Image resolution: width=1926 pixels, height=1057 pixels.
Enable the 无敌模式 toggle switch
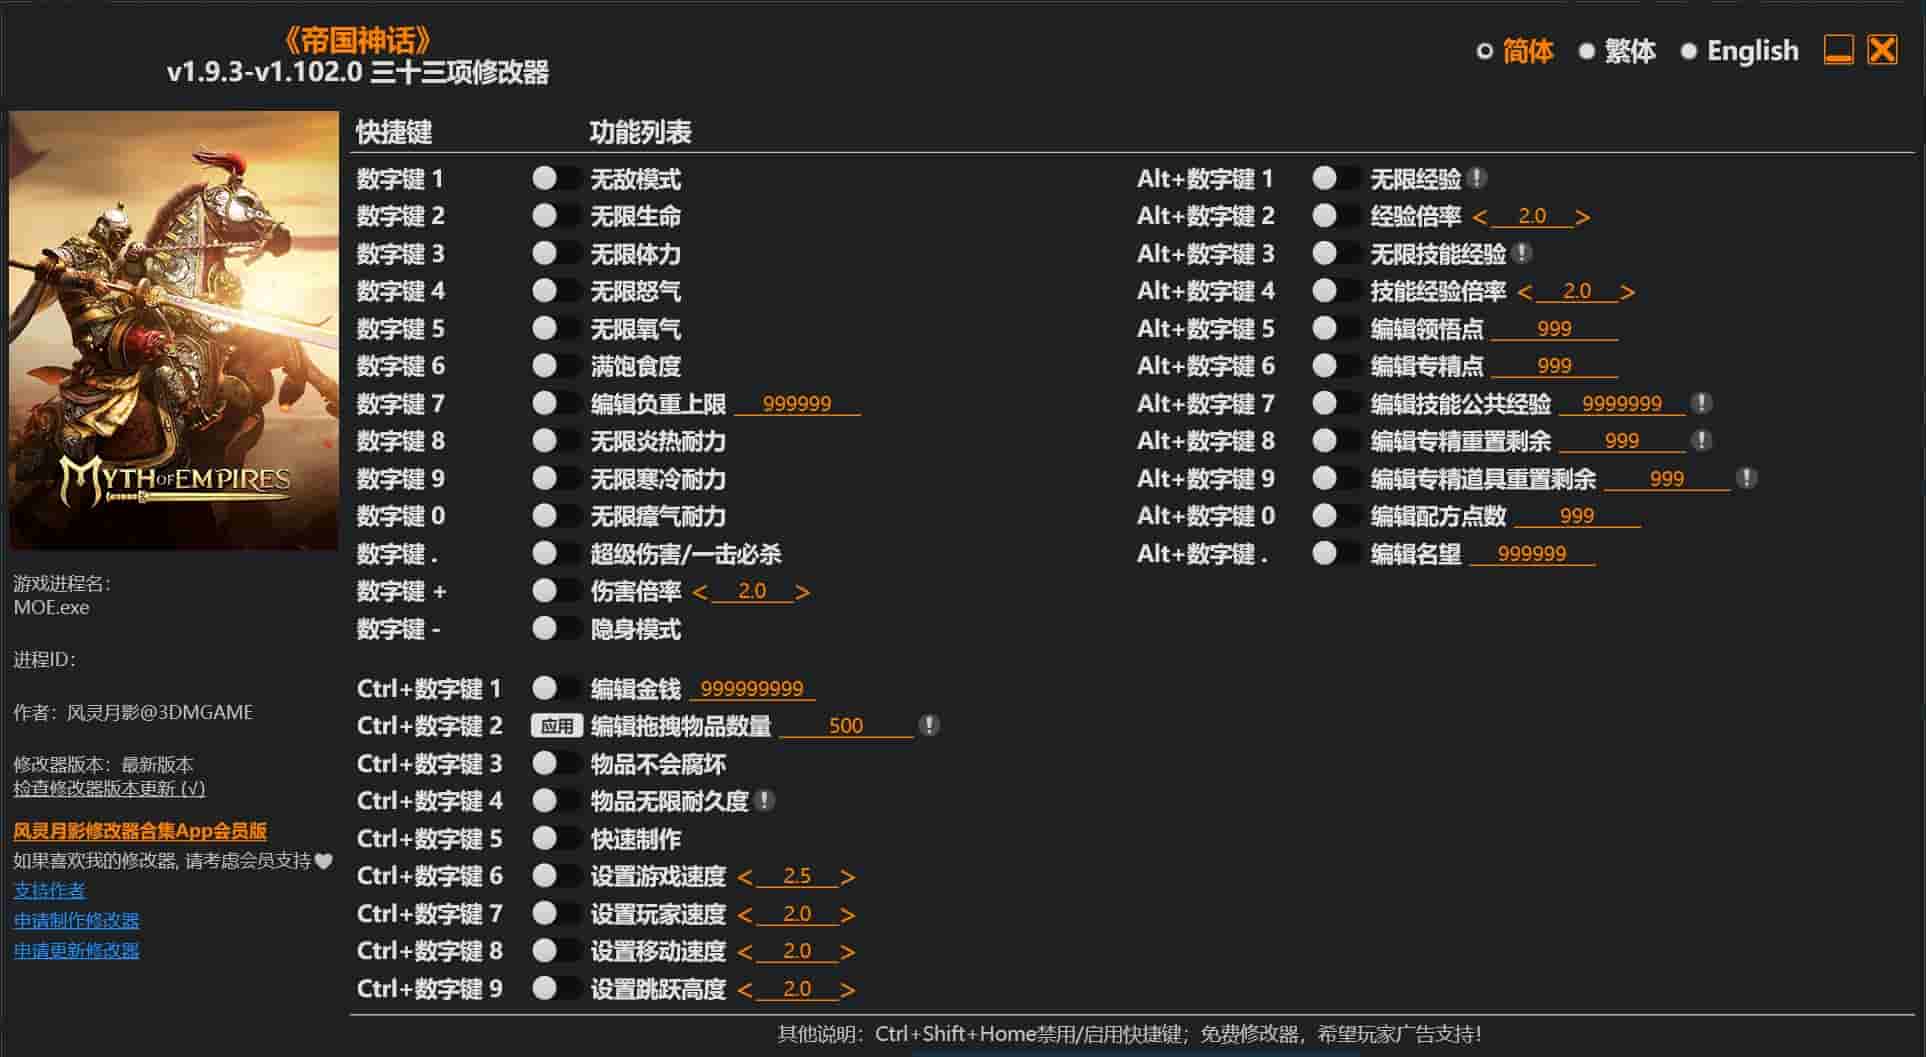coord(556,179)
